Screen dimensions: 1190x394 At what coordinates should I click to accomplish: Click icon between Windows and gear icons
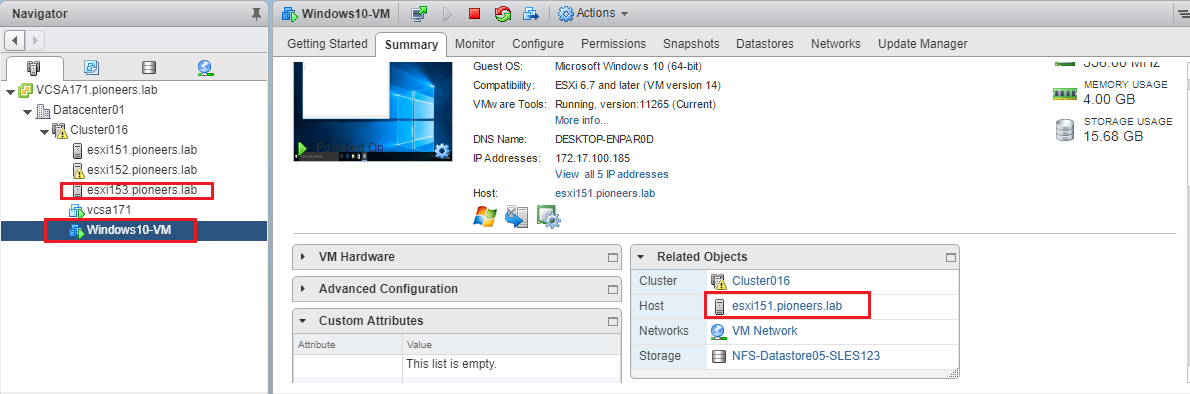pos(516,216)
